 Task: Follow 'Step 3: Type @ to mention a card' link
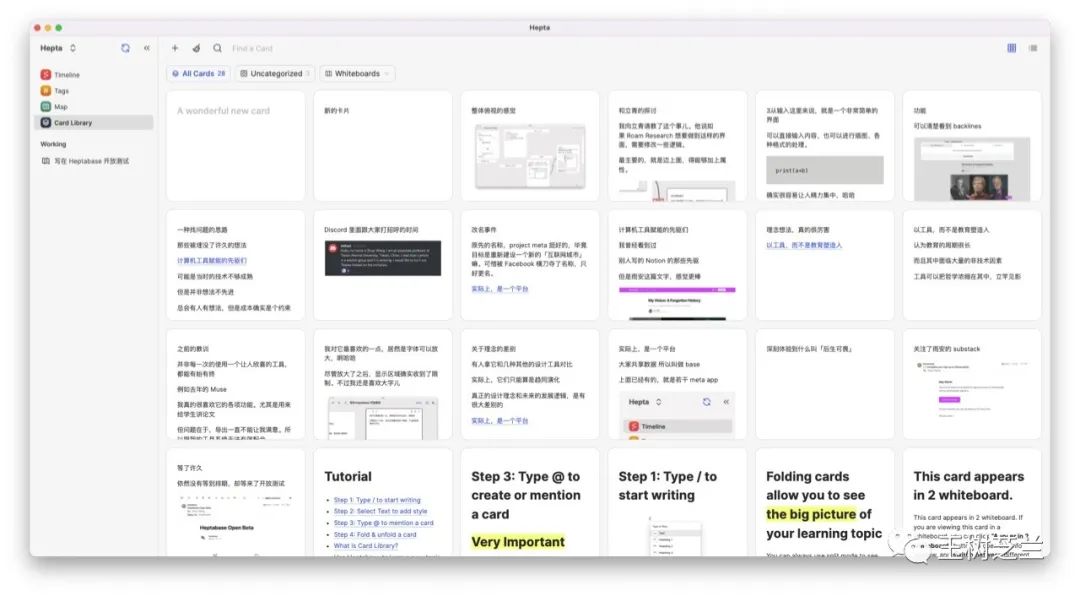[x=384, y=523]
